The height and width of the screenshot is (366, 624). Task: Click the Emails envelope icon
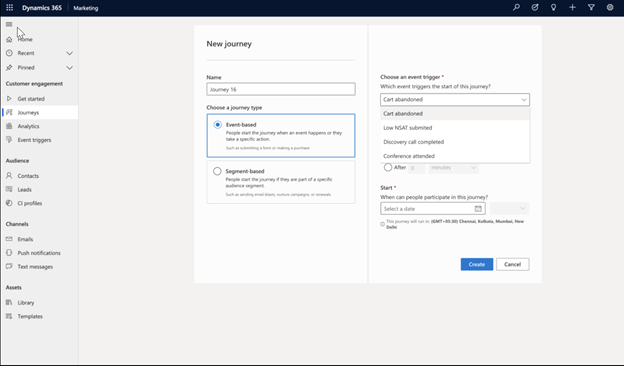[x=9, y=239]
